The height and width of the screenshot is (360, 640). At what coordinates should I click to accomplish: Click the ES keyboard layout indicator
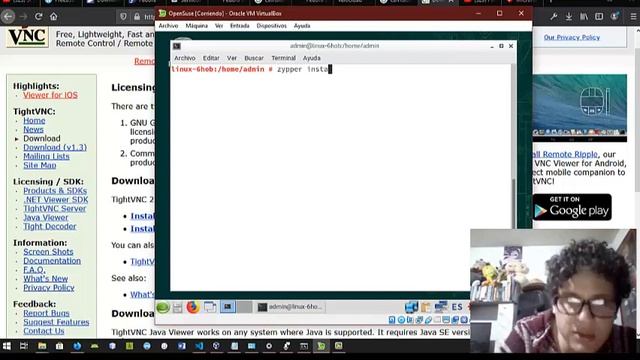click(x=457, y=307)
